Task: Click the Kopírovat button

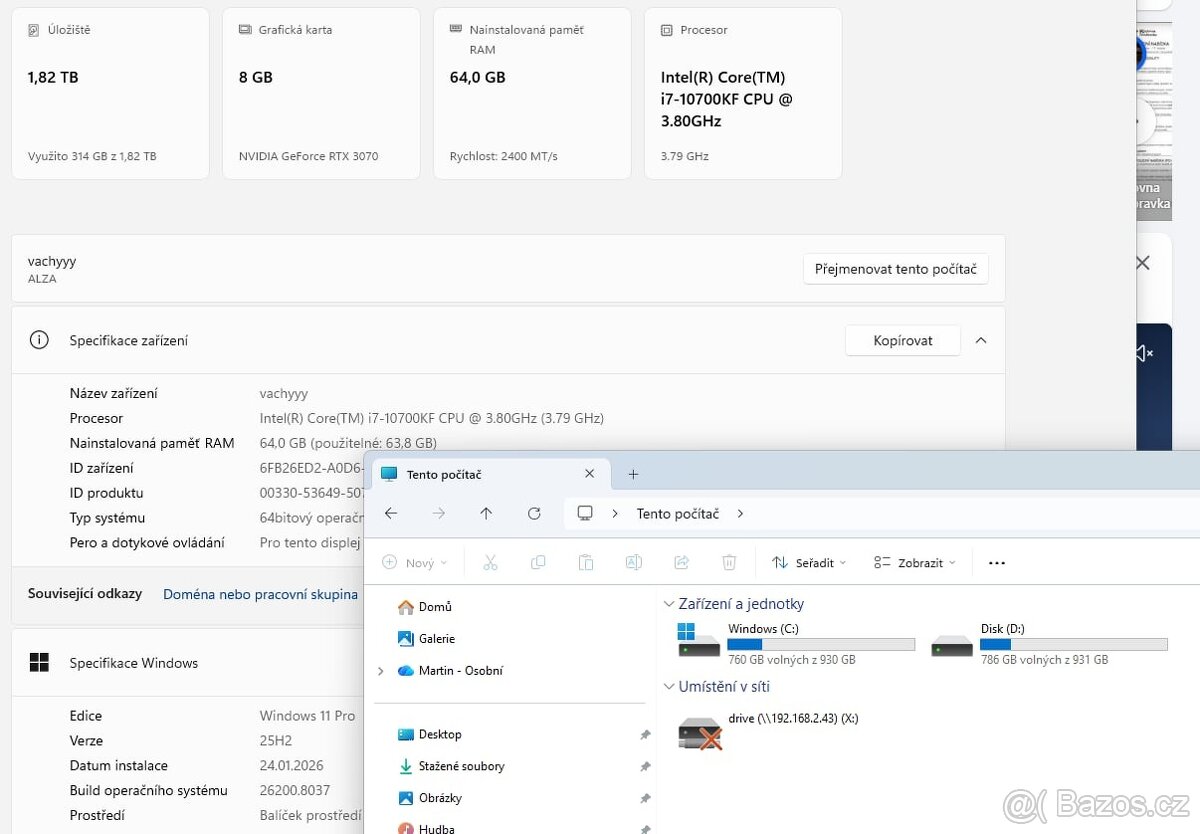Action: (903, 340)
